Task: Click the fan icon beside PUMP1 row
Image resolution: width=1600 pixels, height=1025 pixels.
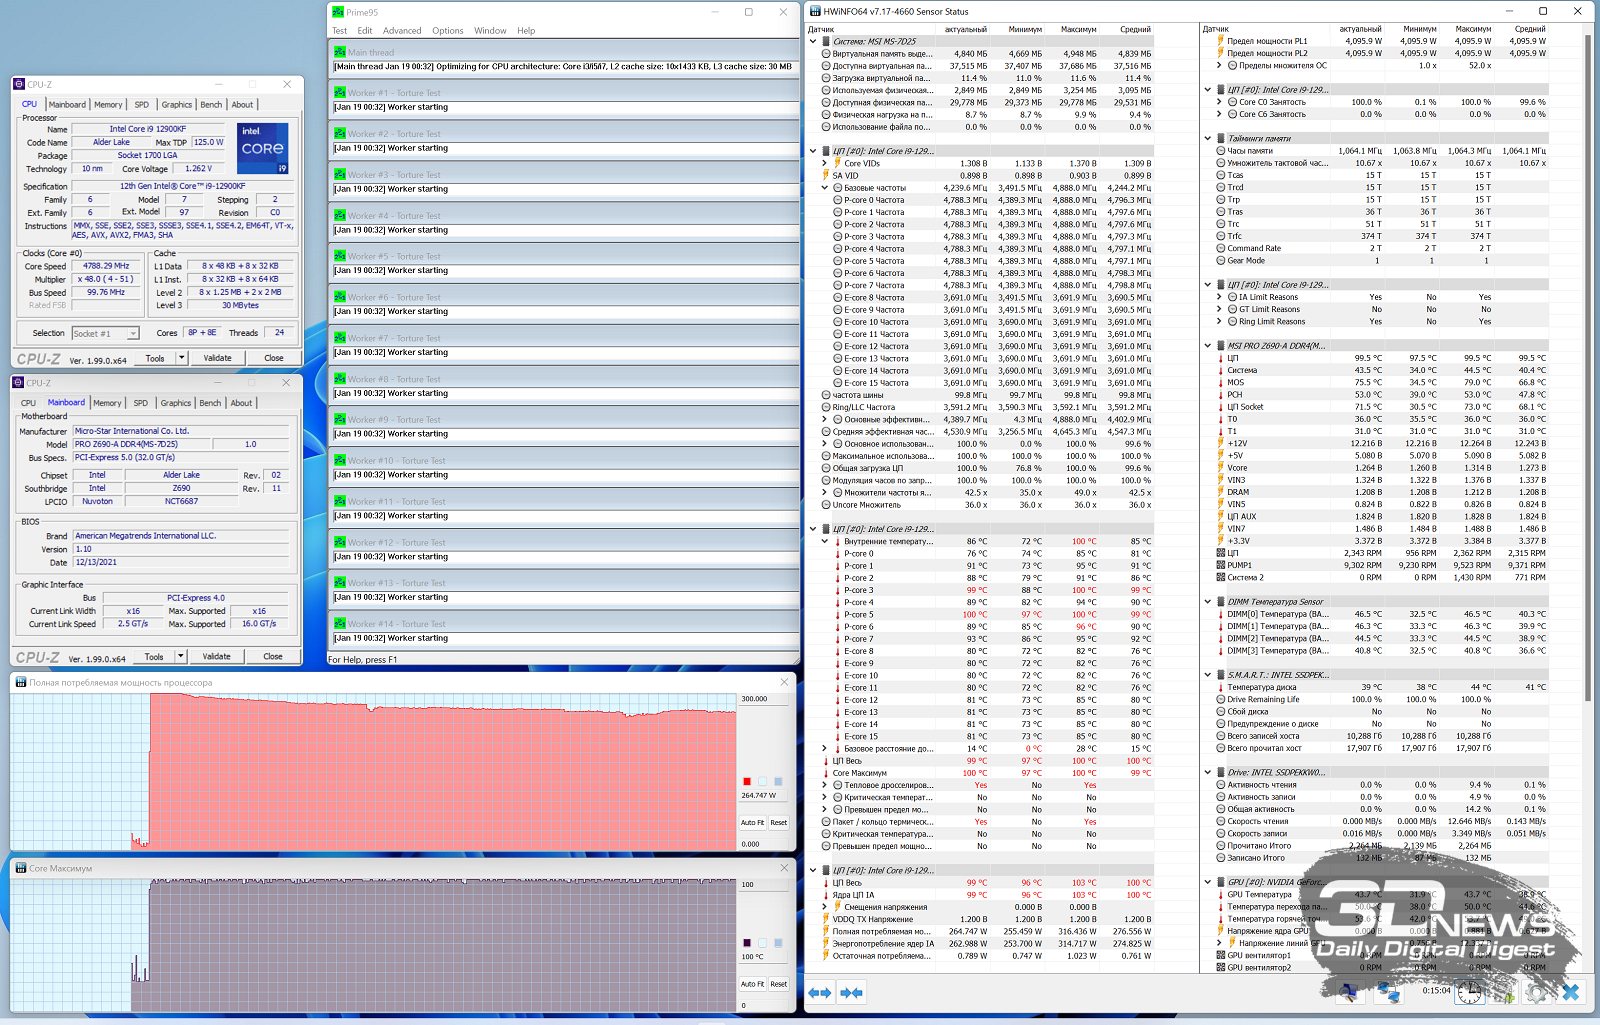Action: pyautogui.click(x=1221, y=565)
